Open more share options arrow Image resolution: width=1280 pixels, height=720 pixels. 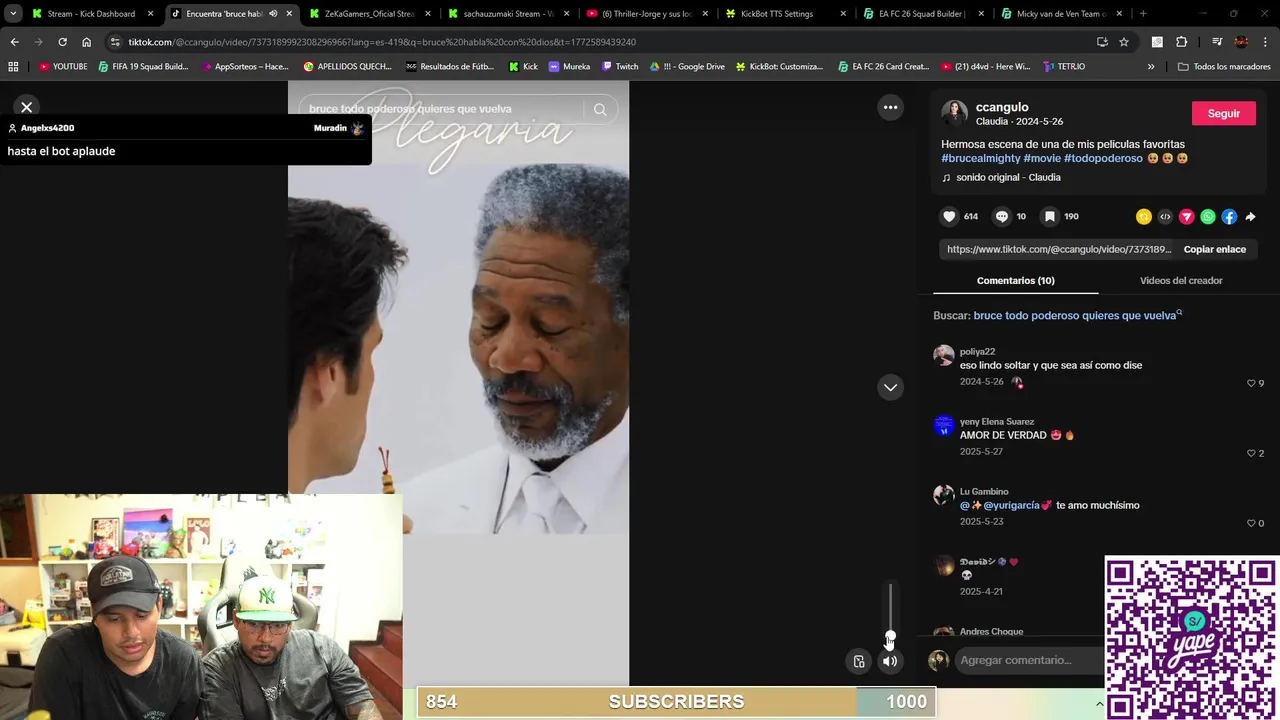[x=1250, y=217]
